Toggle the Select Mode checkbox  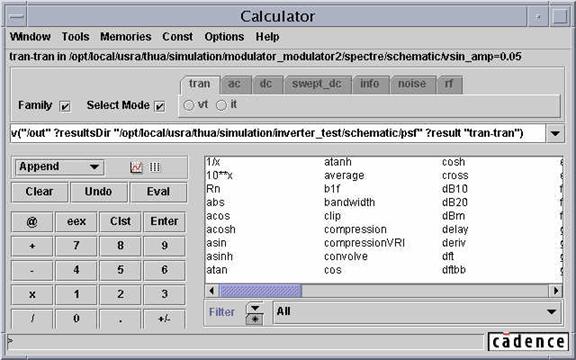(x=160, y=107)
